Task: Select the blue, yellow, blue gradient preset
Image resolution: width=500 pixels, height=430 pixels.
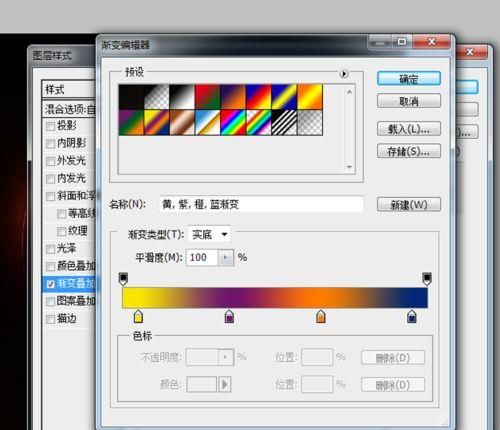Action: [284, 97]
